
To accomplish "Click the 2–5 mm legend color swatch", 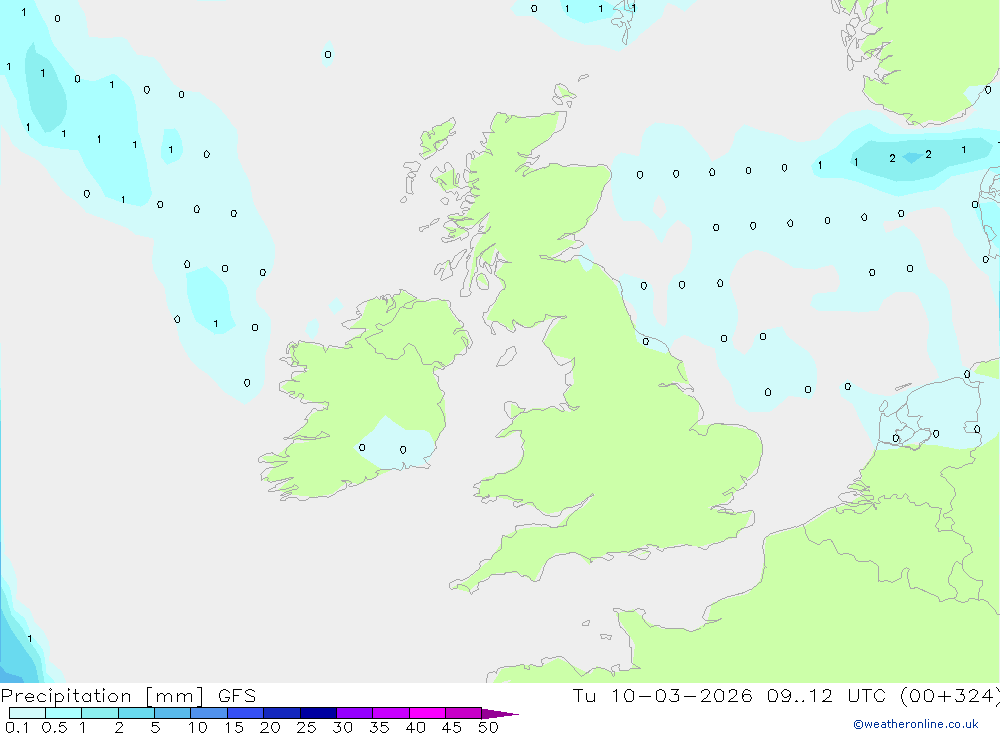I will click(136, 713).
